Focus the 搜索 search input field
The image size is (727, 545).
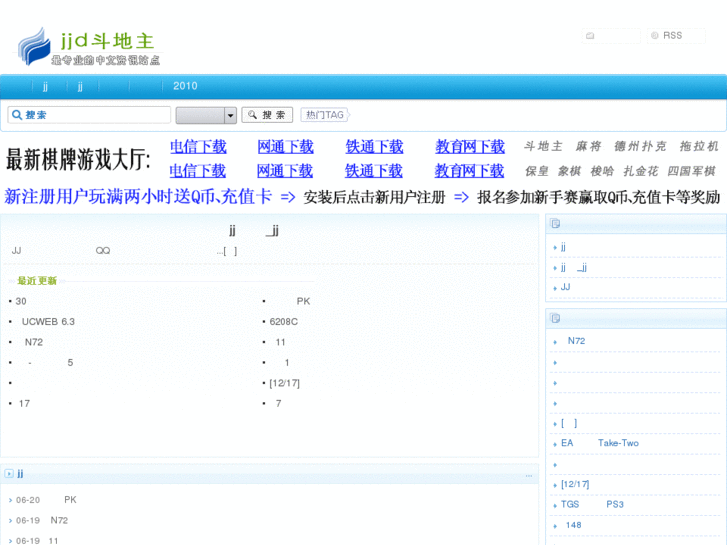coord(89,115)
